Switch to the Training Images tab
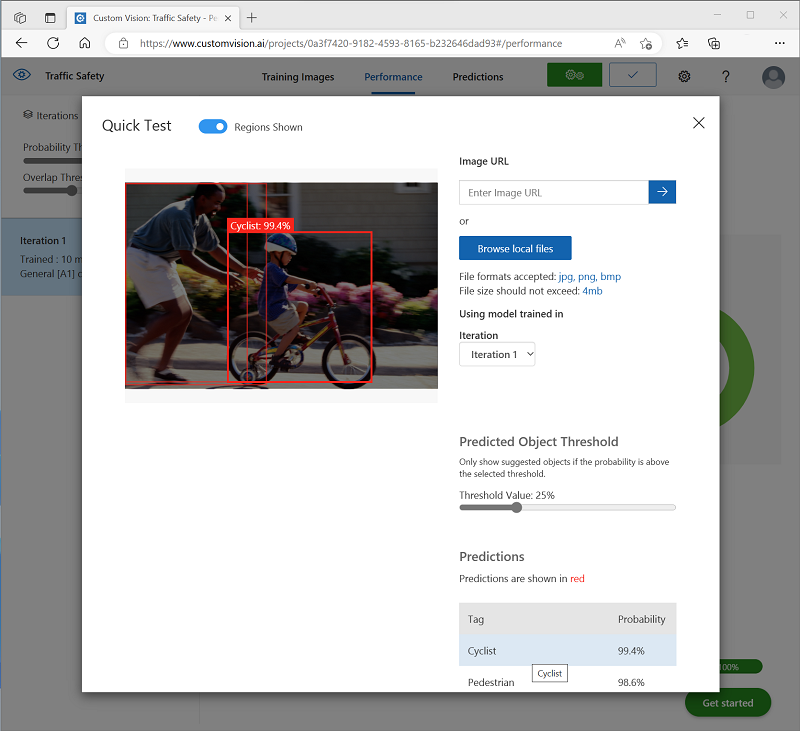The height and width of the screenshot is (731, 800). pos(298,77)
